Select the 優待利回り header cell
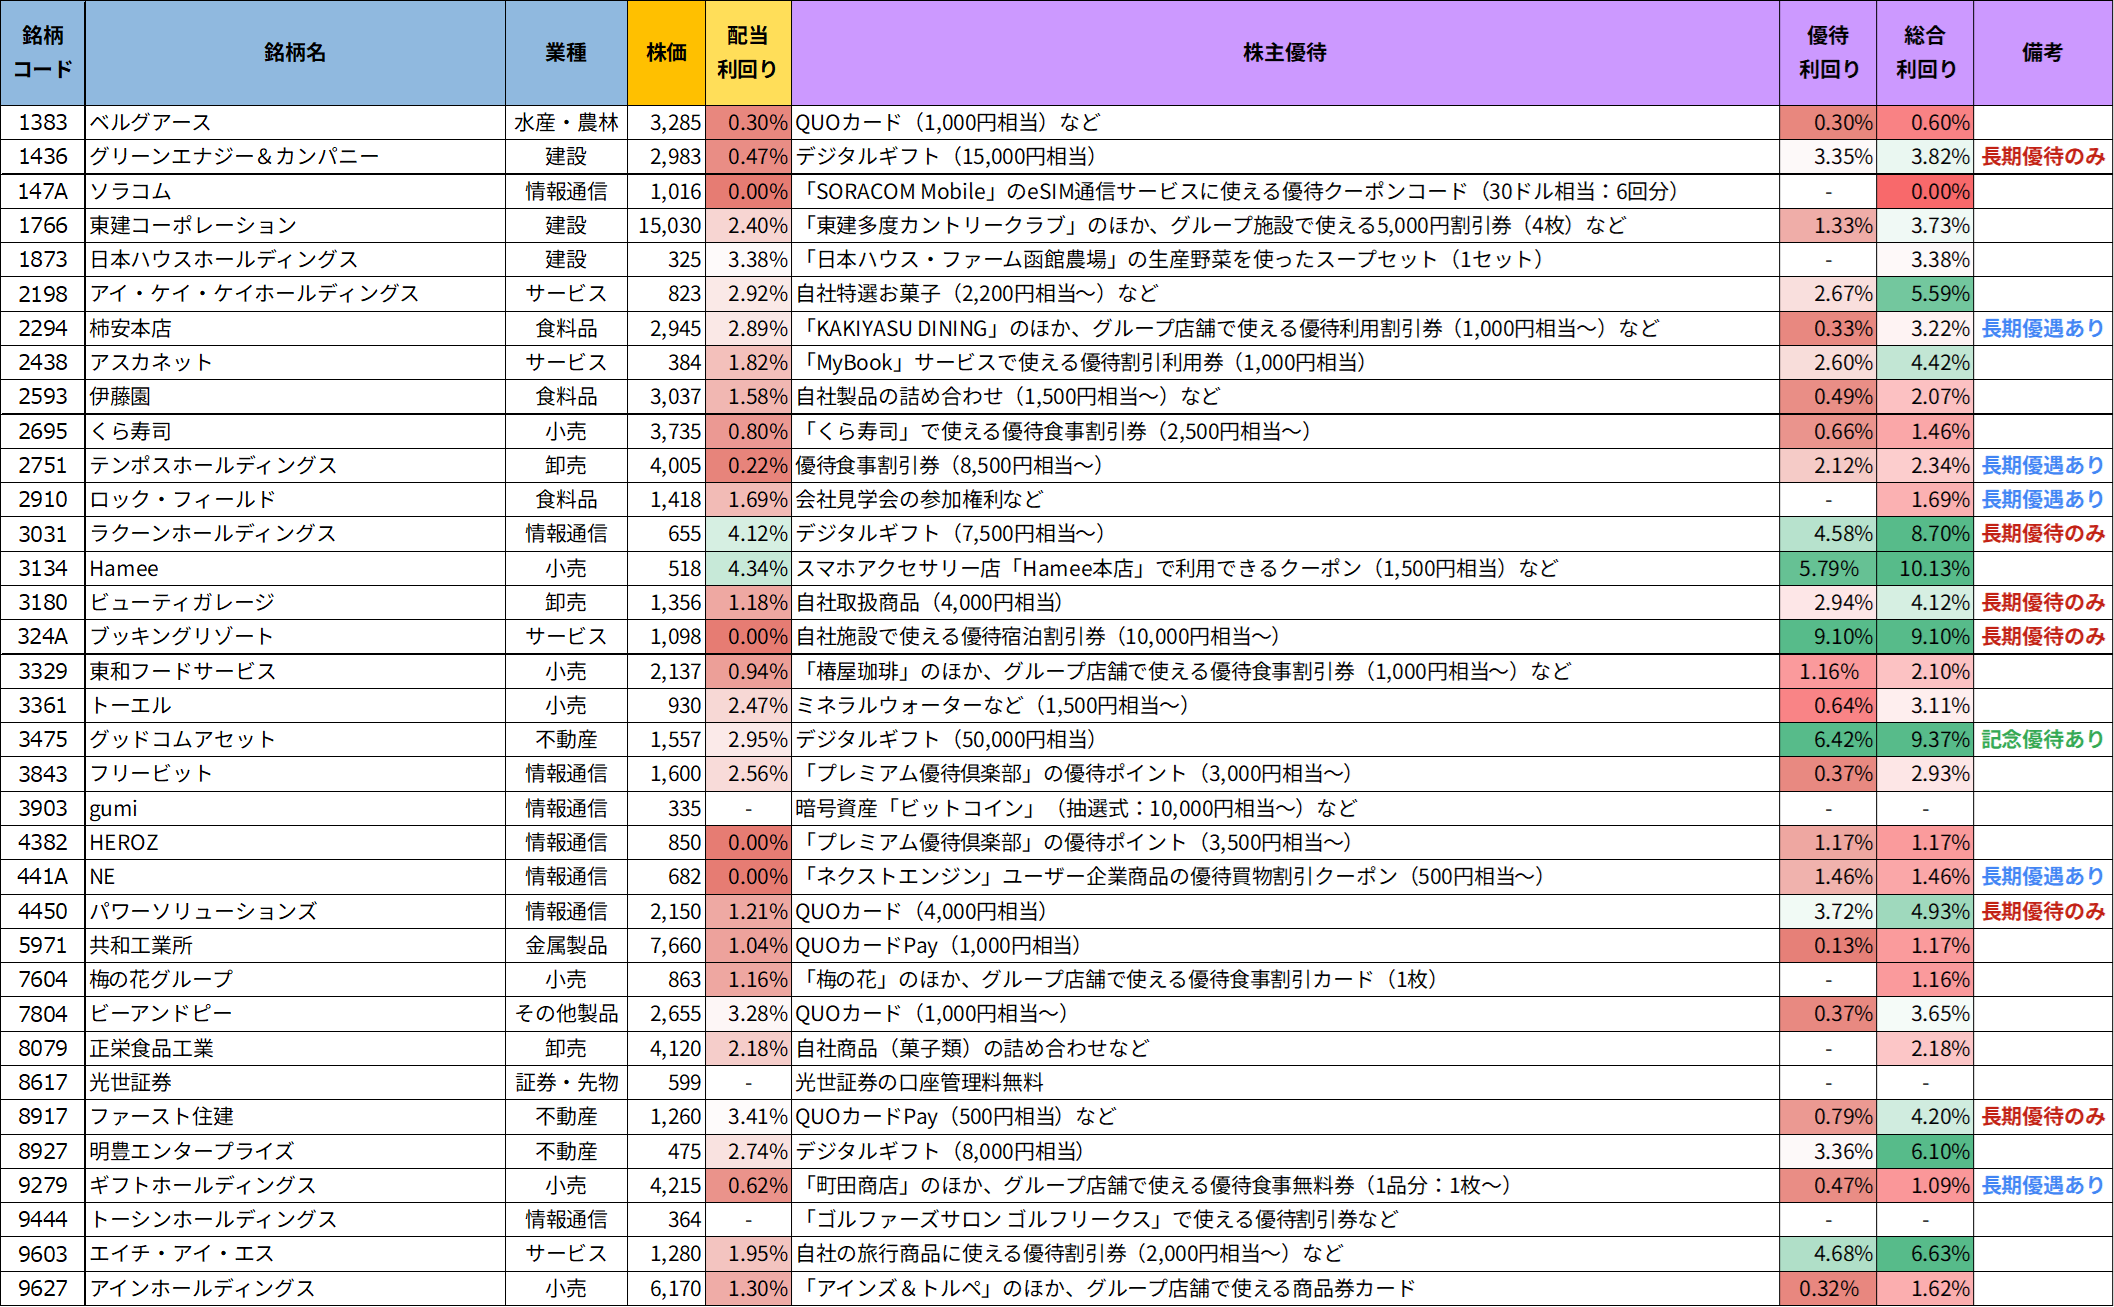 pos(1828,52)
